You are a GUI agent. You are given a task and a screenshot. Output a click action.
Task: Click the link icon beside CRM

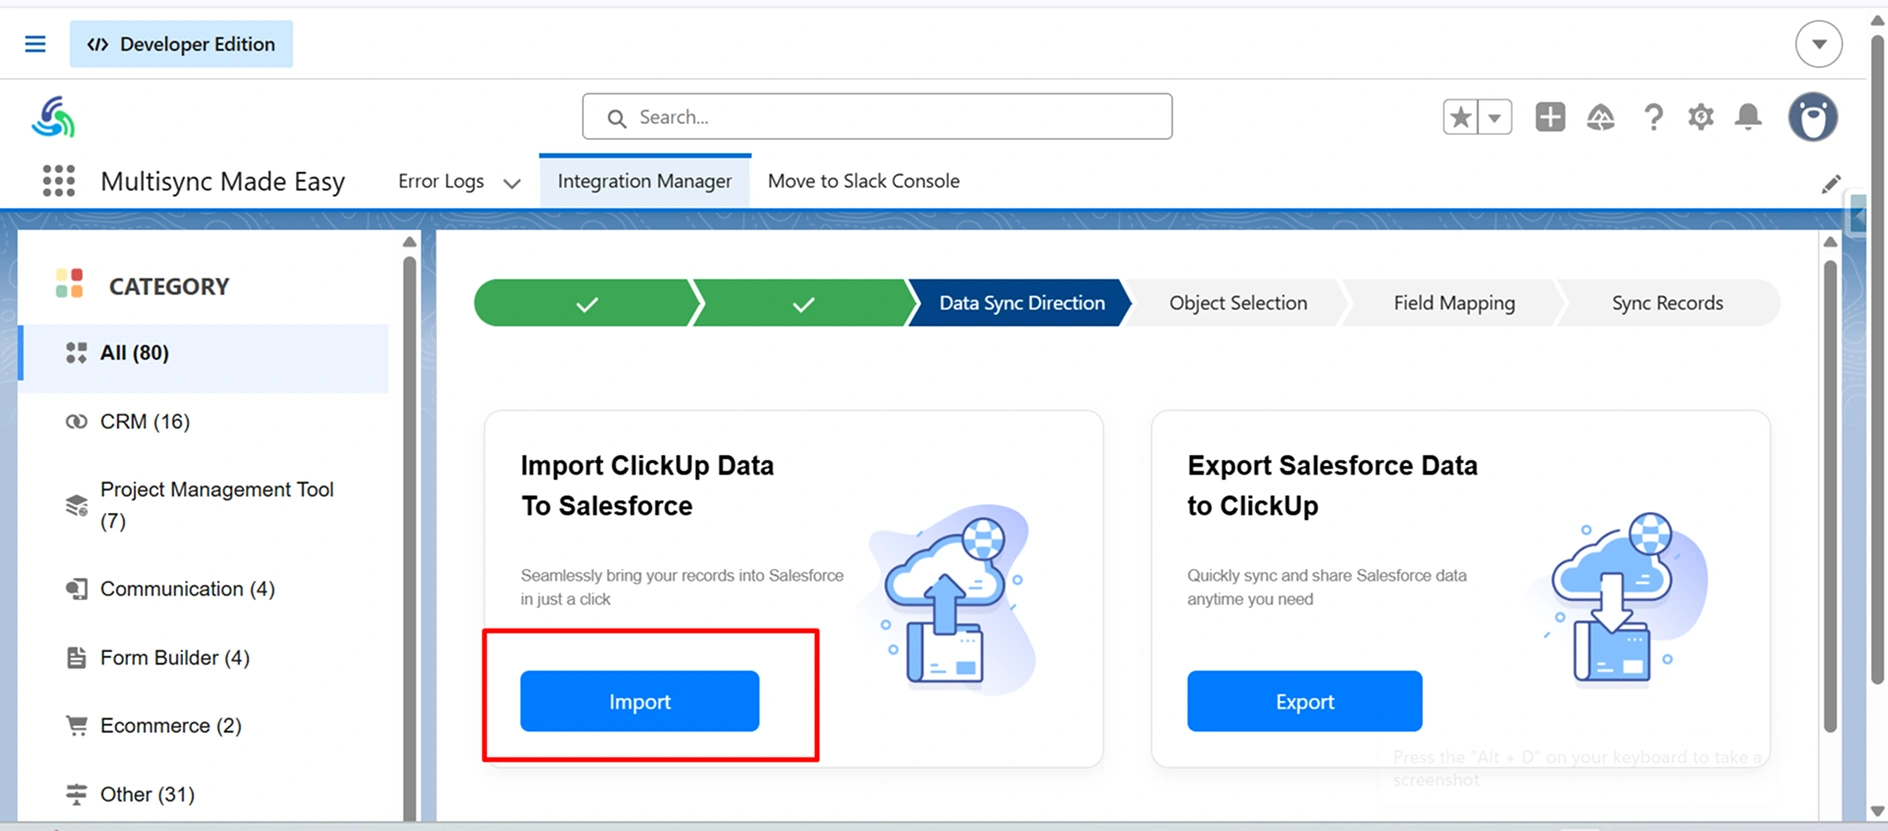(76, 422)
